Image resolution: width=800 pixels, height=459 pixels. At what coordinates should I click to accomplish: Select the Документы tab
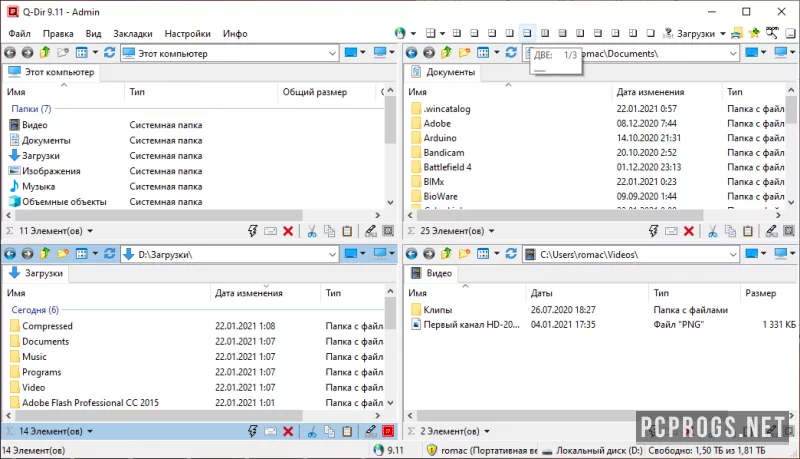point(443,72)
